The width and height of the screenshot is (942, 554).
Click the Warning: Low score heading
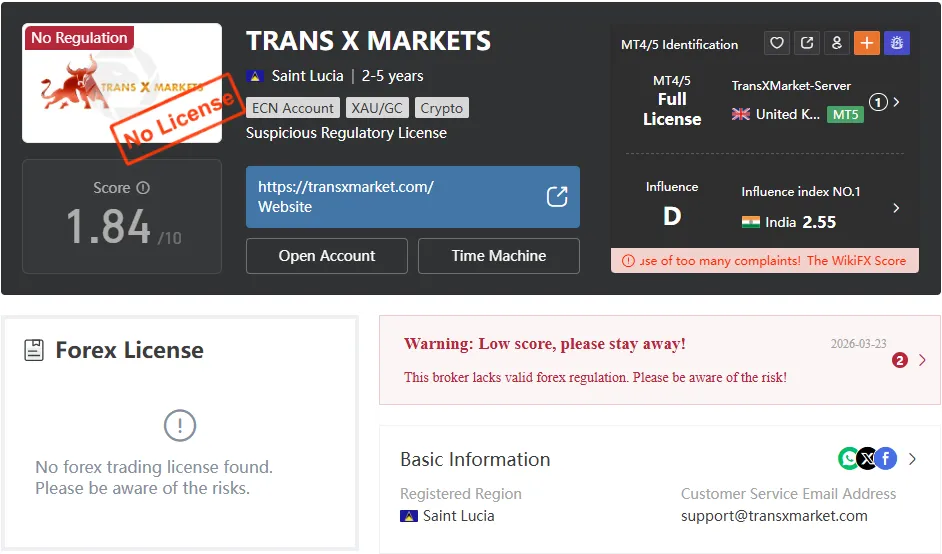(544, 344)
